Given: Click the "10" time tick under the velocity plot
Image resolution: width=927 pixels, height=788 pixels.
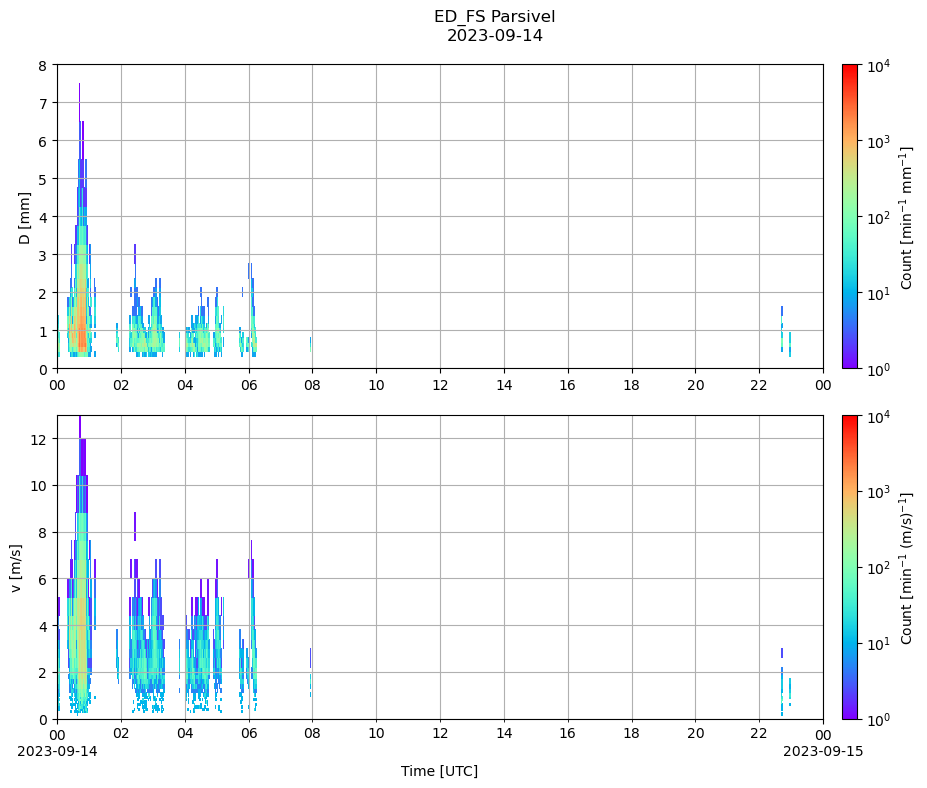Looking at the screenshot, I should pyautogui.click(x=376, y=734).
